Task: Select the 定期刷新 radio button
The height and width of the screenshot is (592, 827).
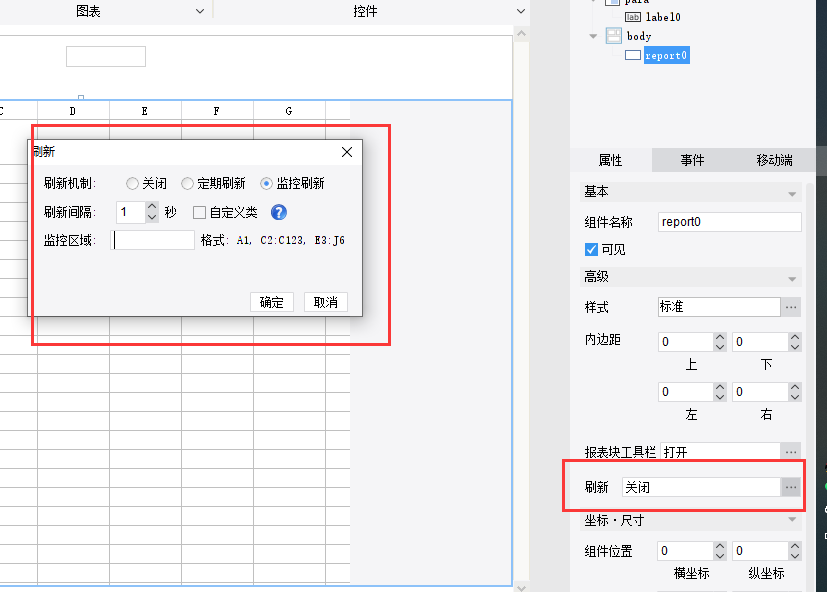Action: [187, 184]
